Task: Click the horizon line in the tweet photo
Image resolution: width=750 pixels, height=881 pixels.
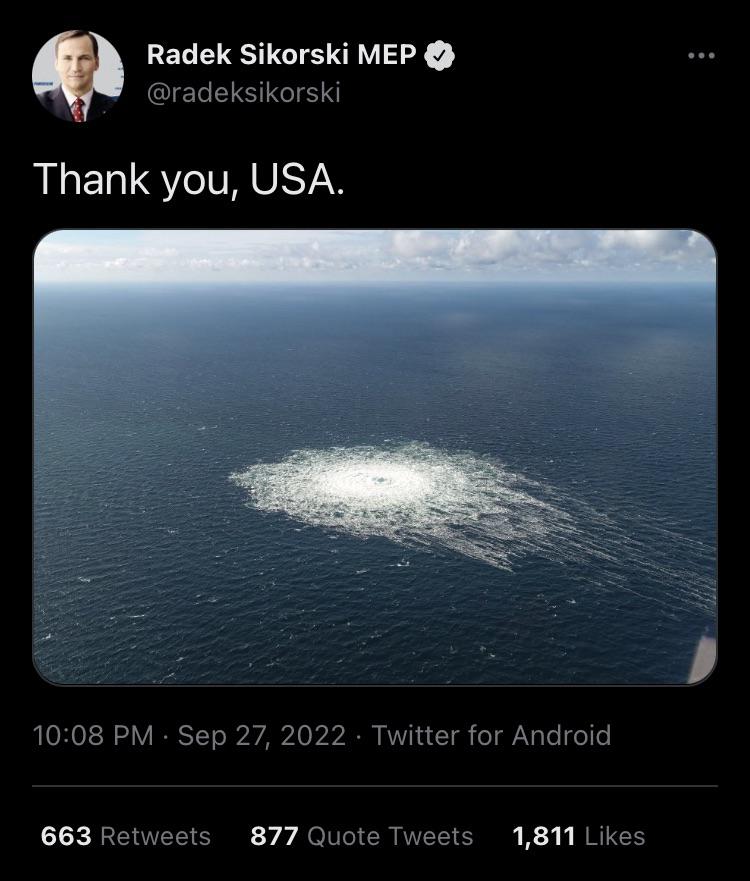Action: click(x=375, y=282)
